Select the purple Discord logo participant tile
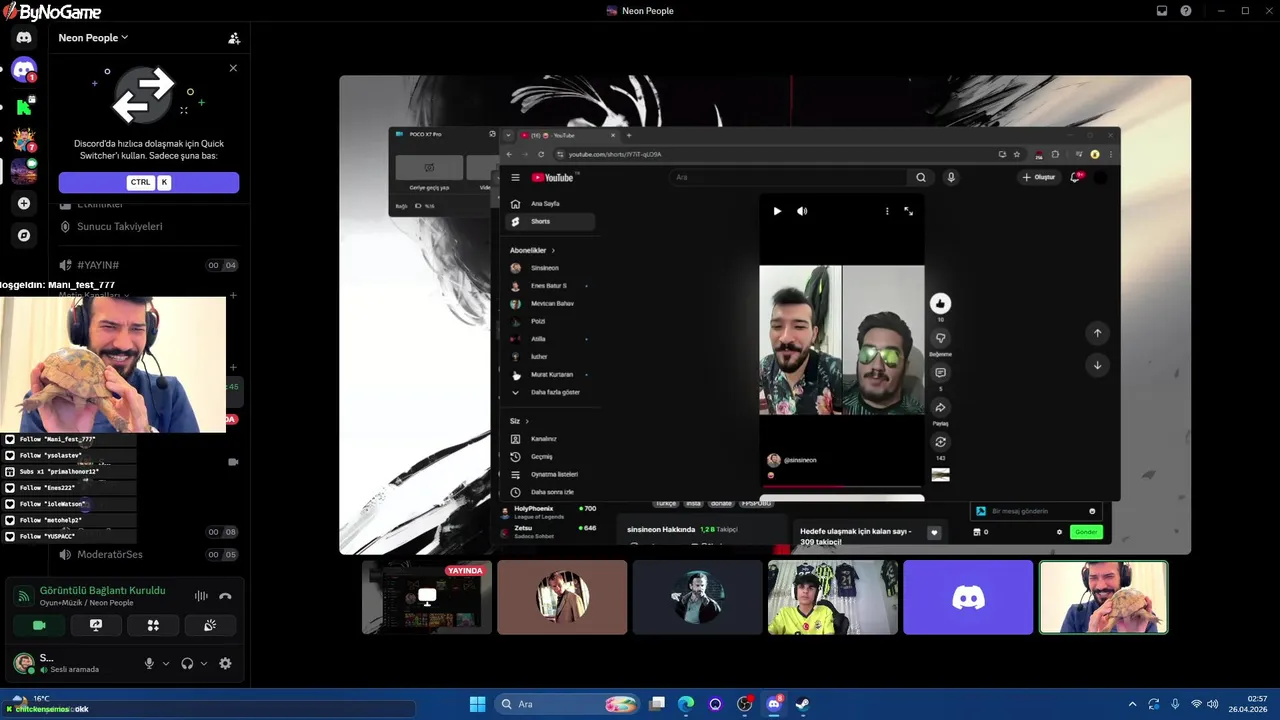Screen dimensions: 1280x720 coord(968,597)
